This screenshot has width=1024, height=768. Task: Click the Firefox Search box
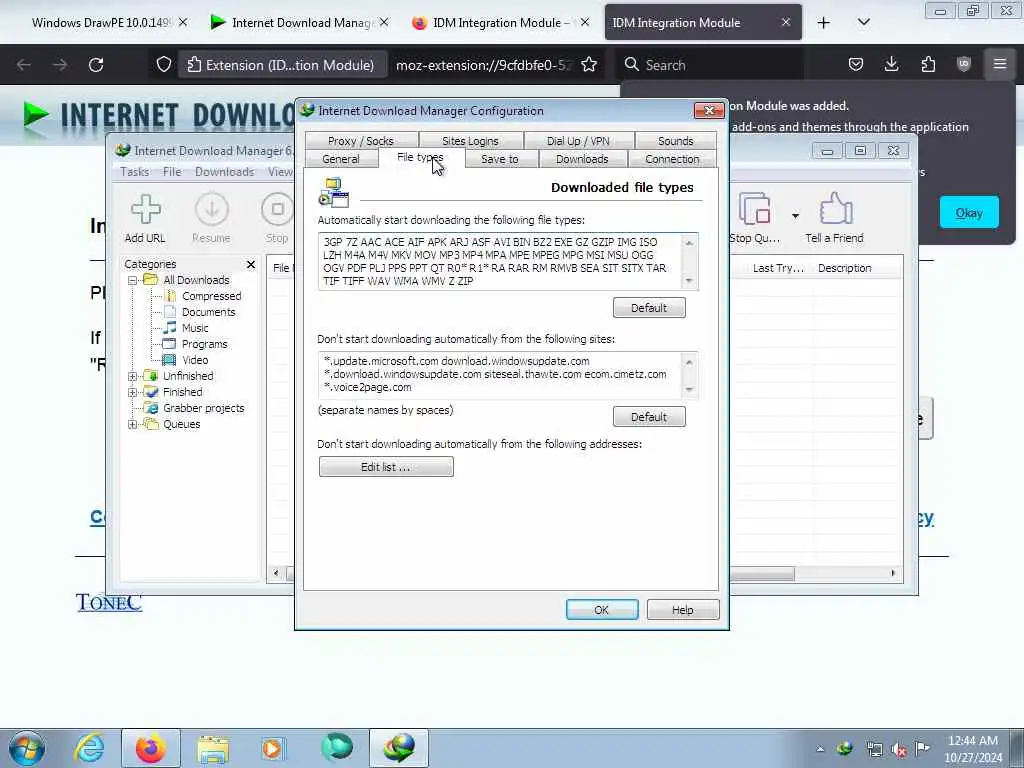[709, 65]
